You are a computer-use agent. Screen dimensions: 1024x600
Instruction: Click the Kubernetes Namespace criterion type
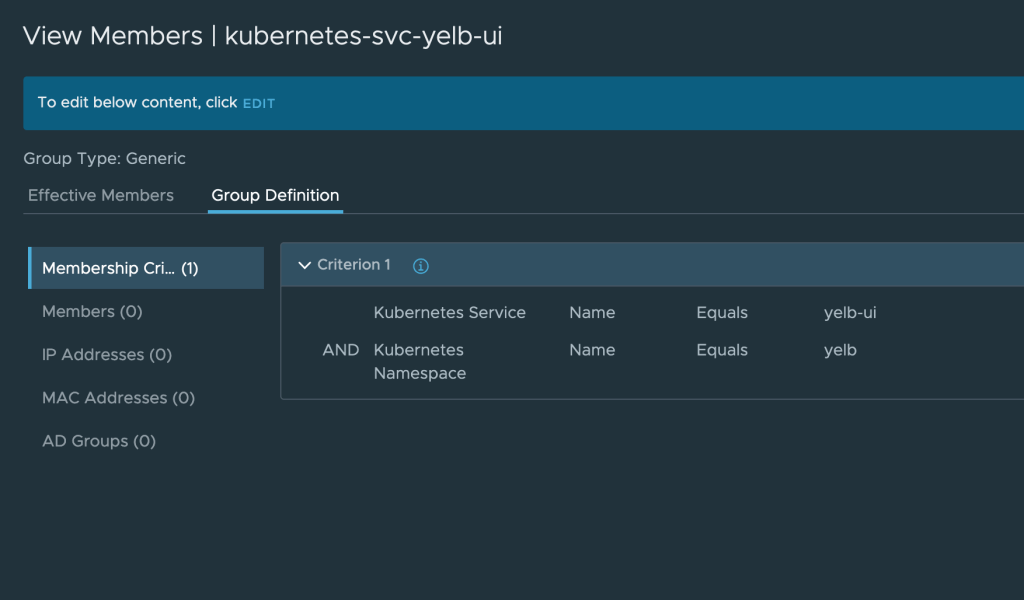(x=419, y=361)
